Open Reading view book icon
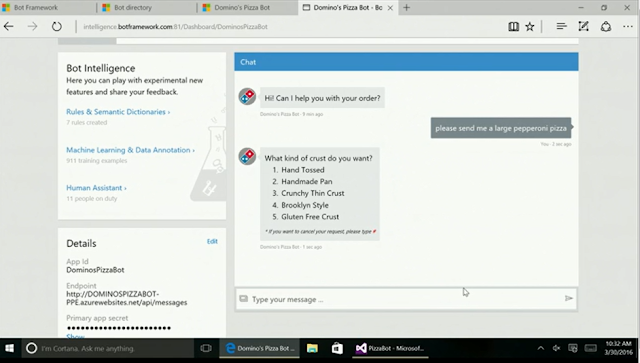 tap(513, 27)
